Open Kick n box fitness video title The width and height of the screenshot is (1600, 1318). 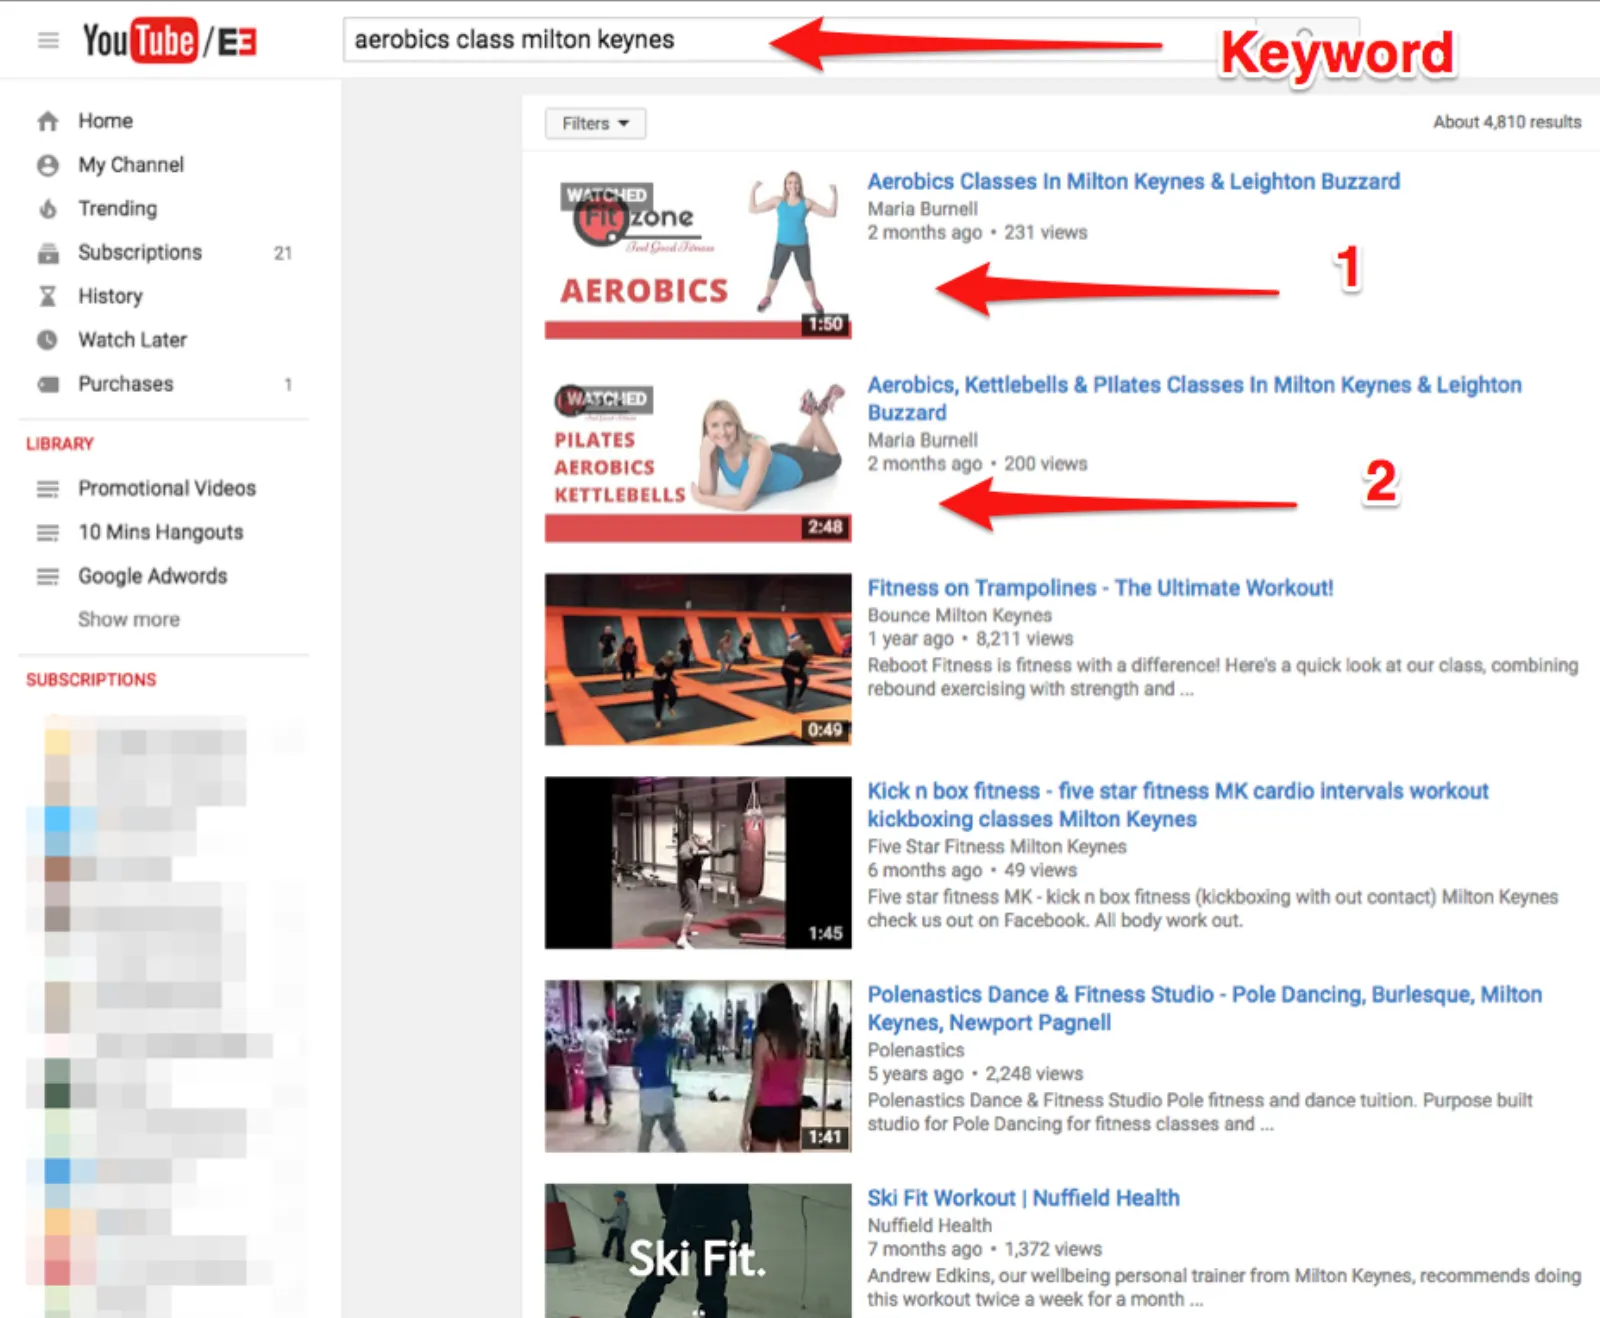(x=1177, y=805)
